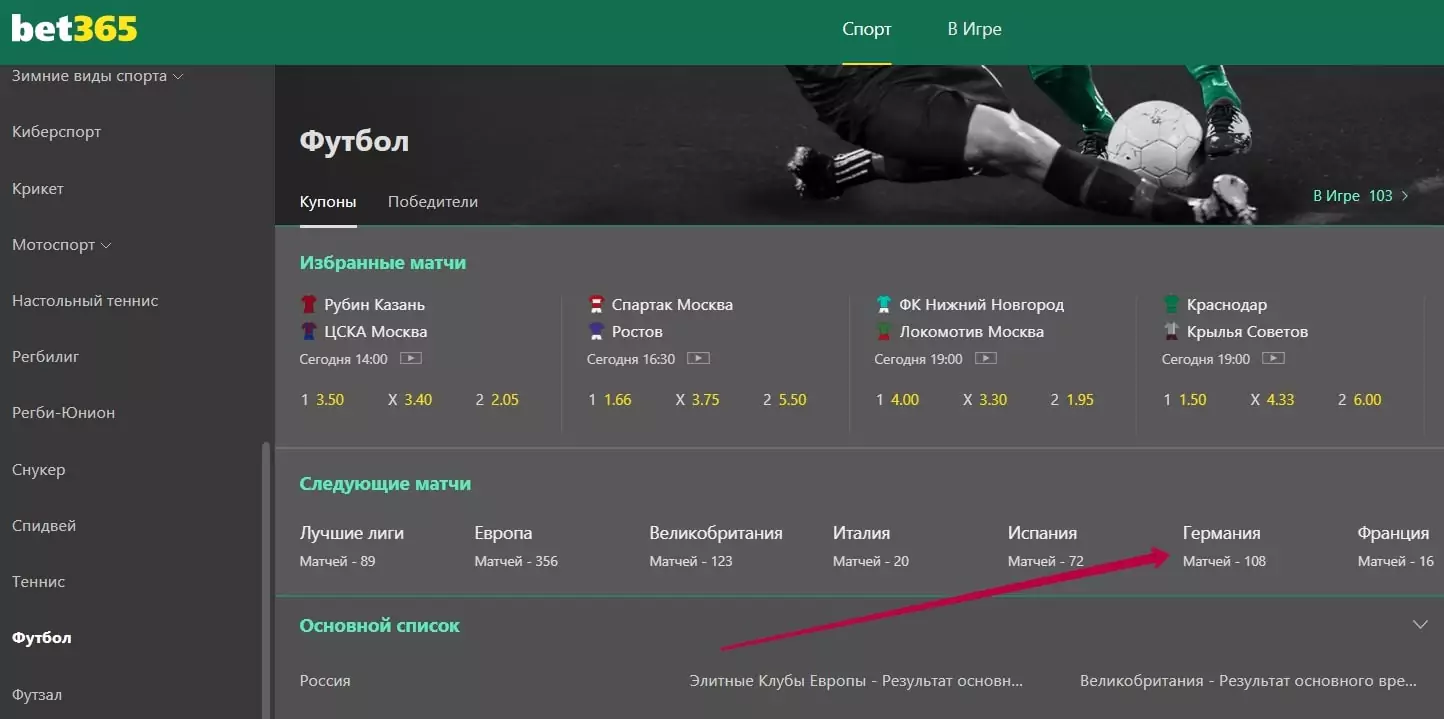Open Великобритания with 123 matches
Image resolution: width=1444 pixels, height=719 pixels.
coord(716,546)
